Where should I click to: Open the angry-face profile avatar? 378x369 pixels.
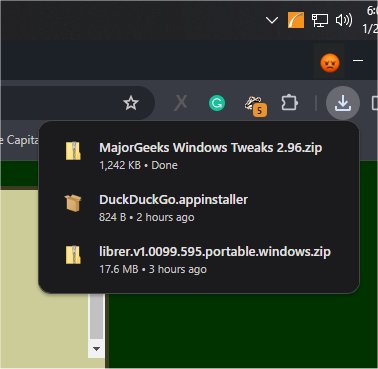pos(330,63)
